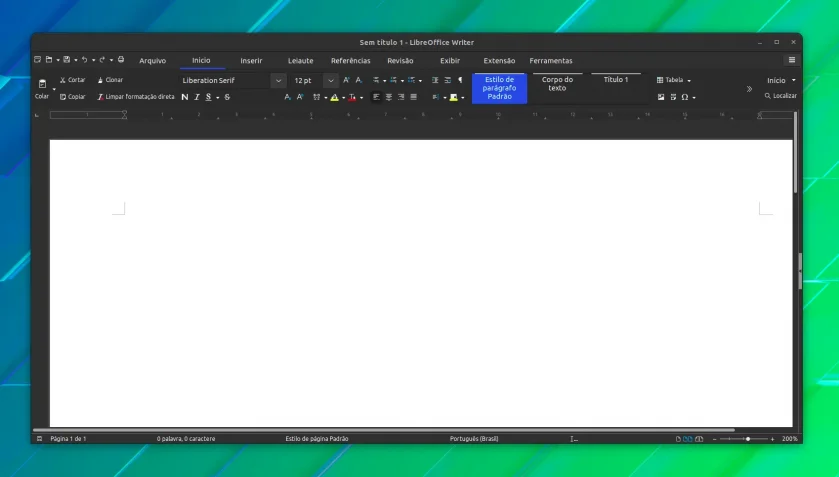Click the hamburger menu at top right

pos(792,60)
